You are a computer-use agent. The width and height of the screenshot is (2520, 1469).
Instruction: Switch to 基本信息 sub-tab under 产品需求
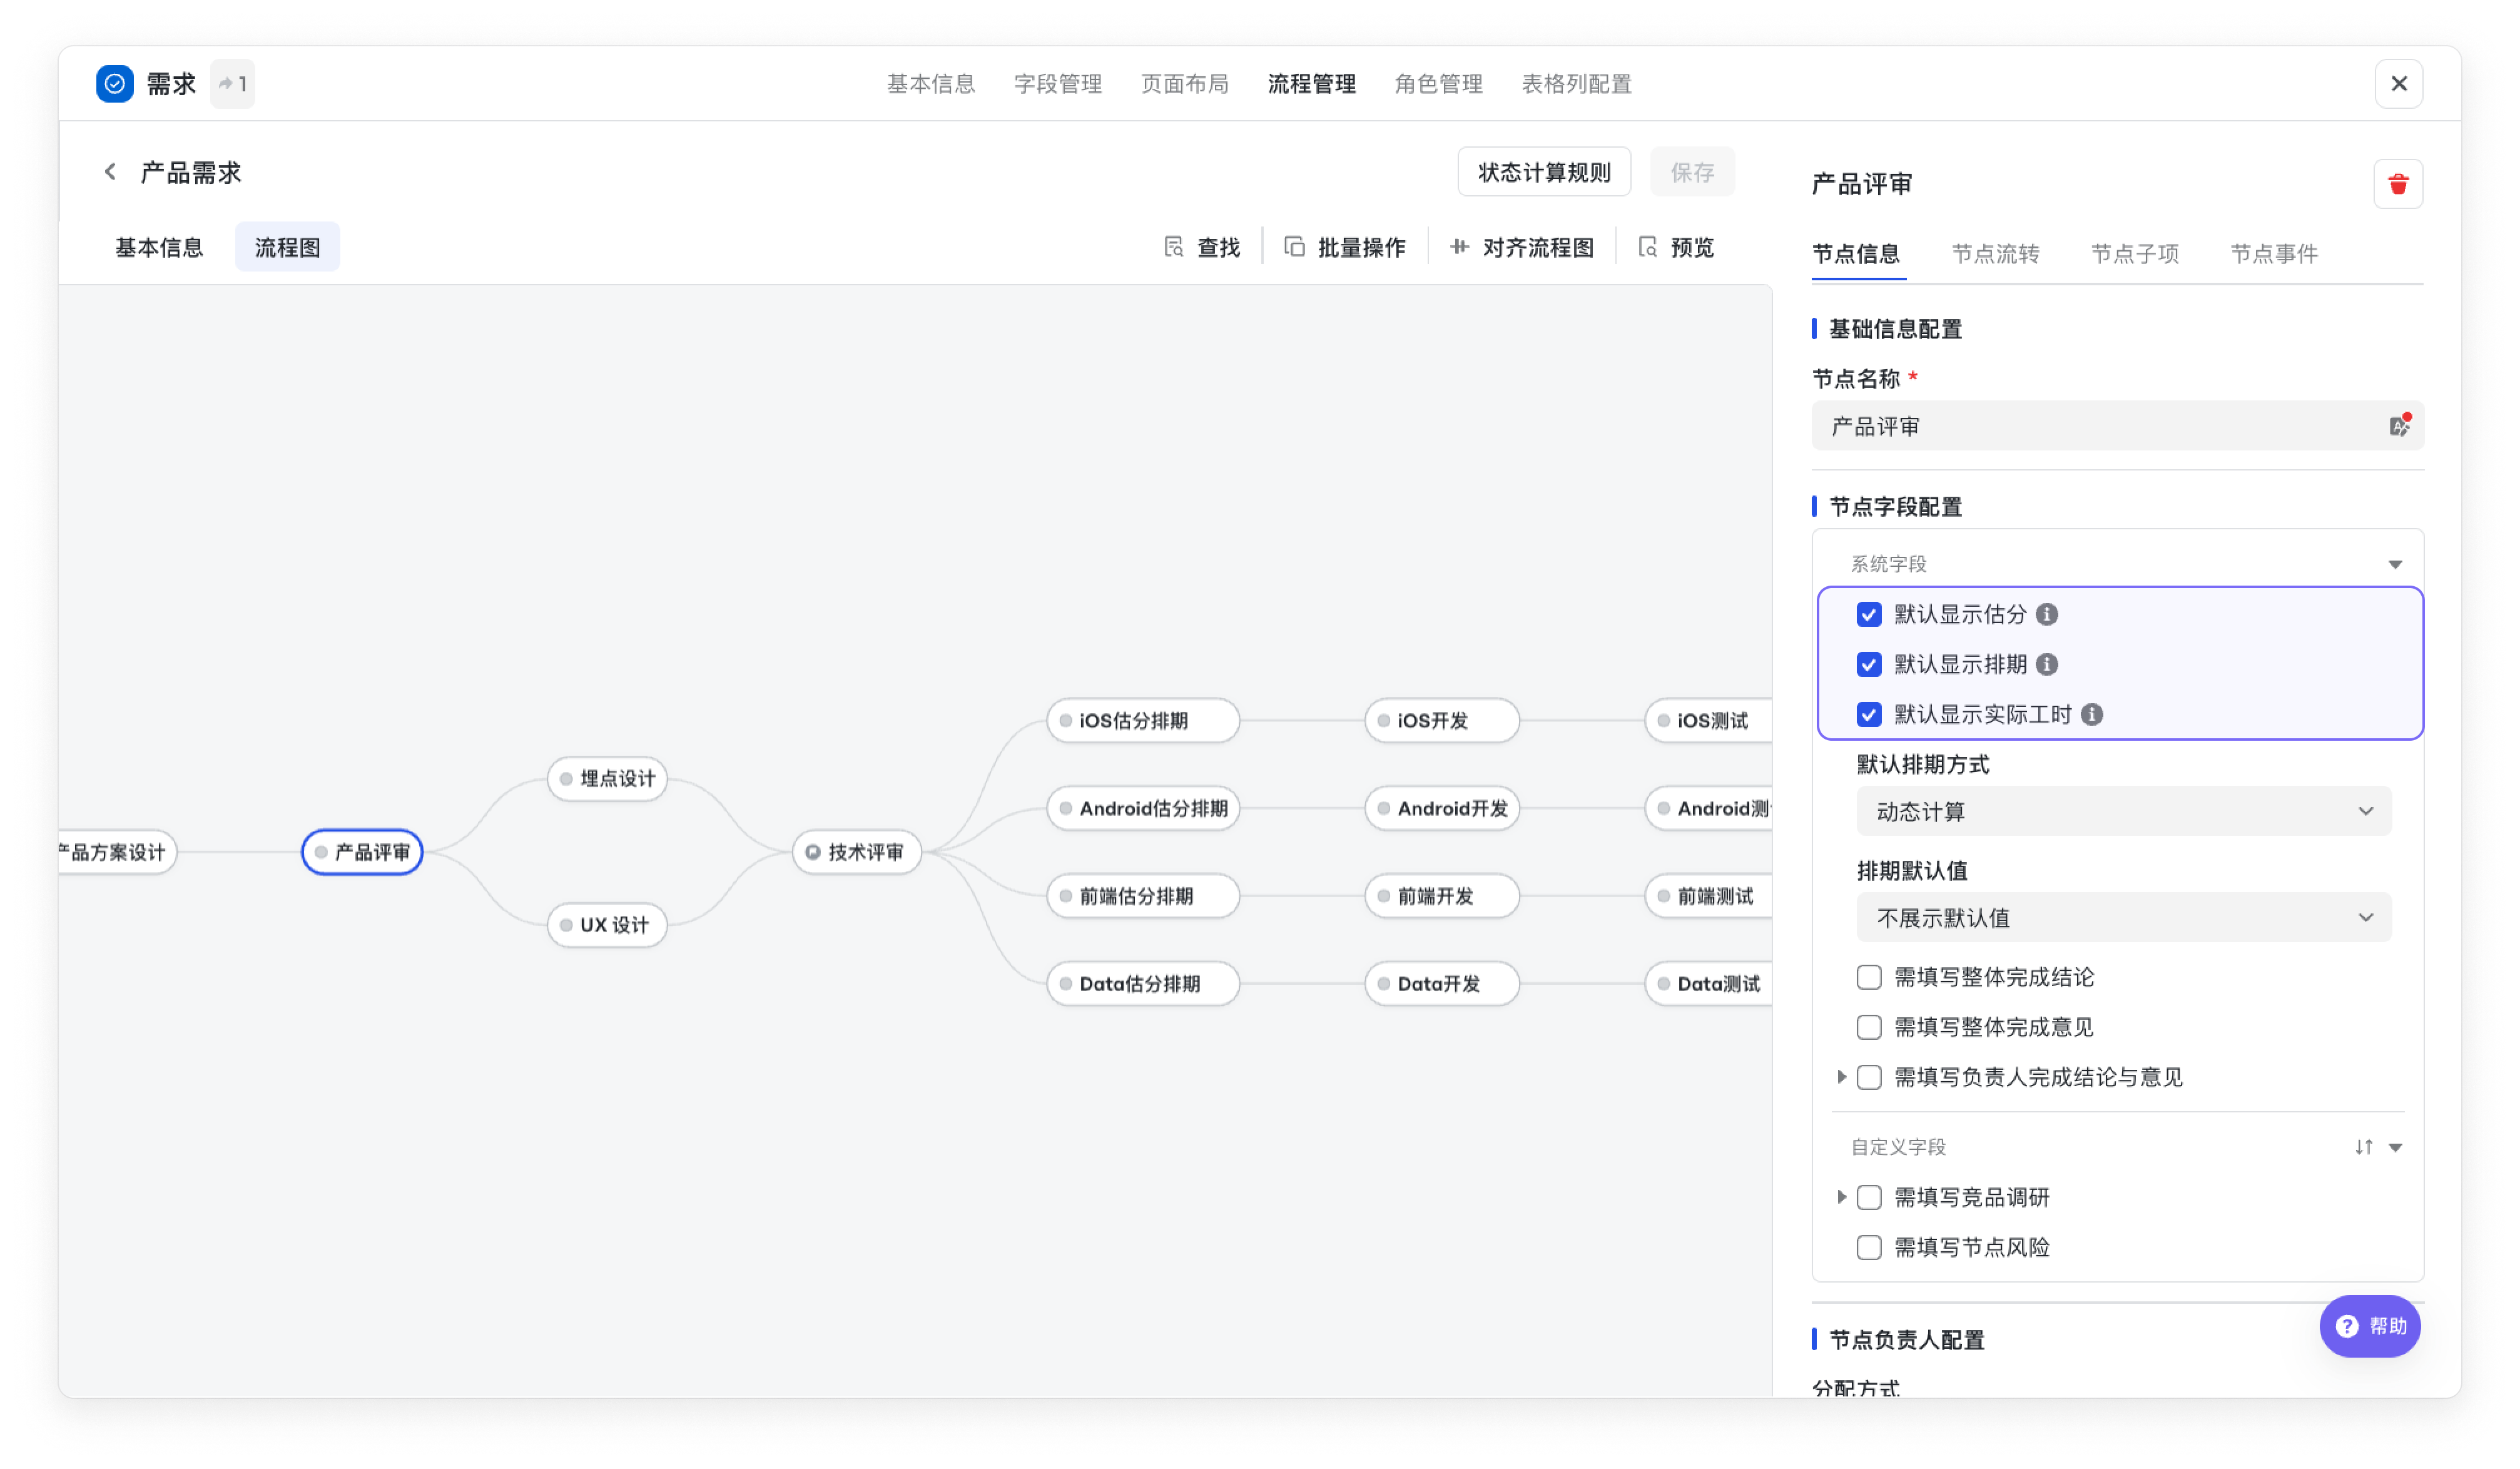(x=159, y=247)
